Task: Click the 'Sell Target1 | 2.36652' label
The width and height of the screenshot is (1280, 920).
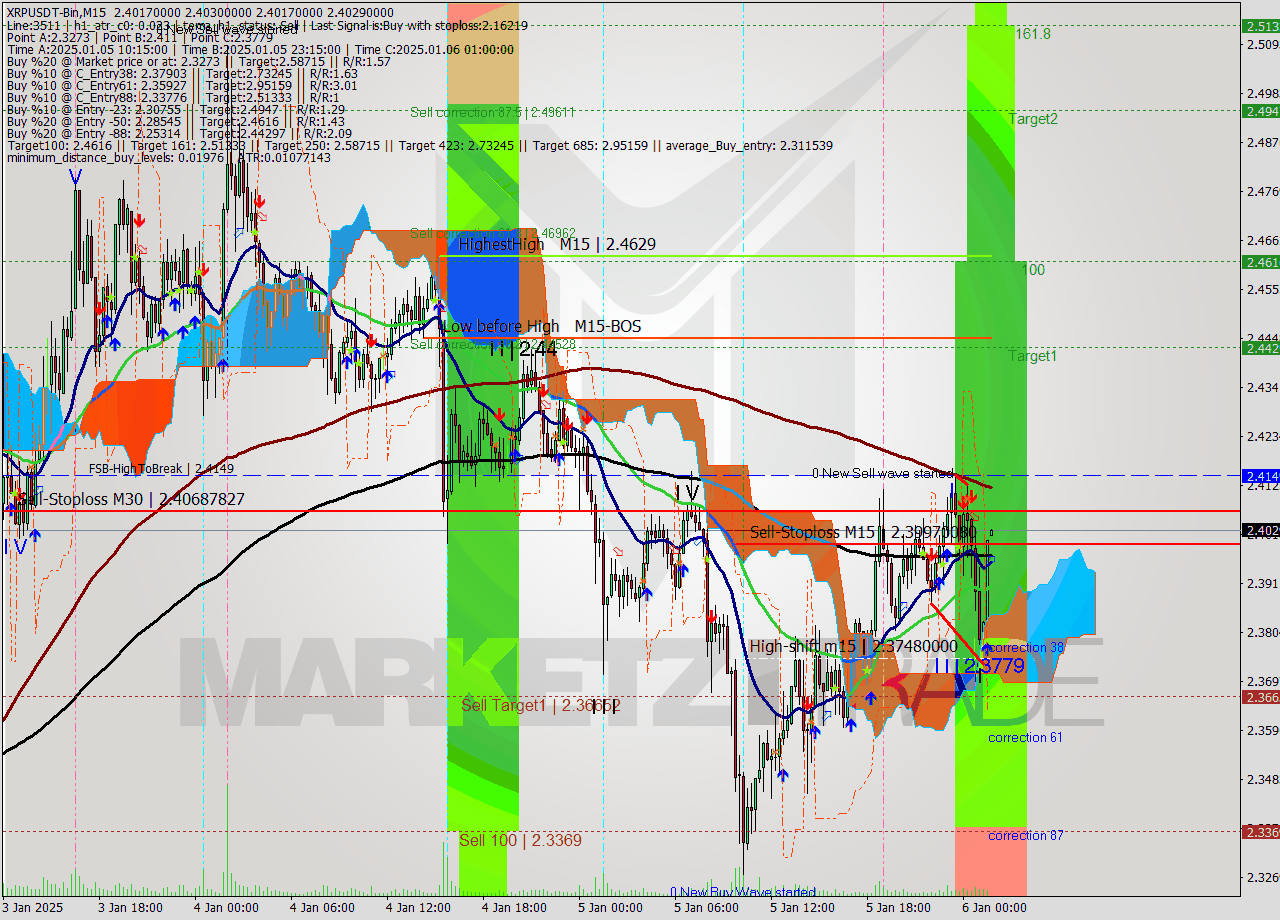Action: (x=540, y=705)
